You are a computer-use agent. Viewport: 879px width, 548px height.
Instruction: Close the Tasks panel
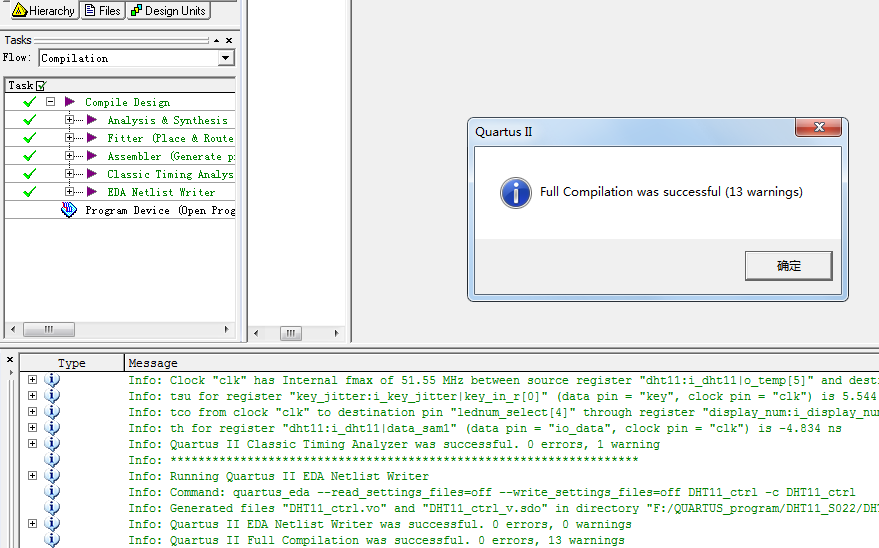click(x=229, y=40)
